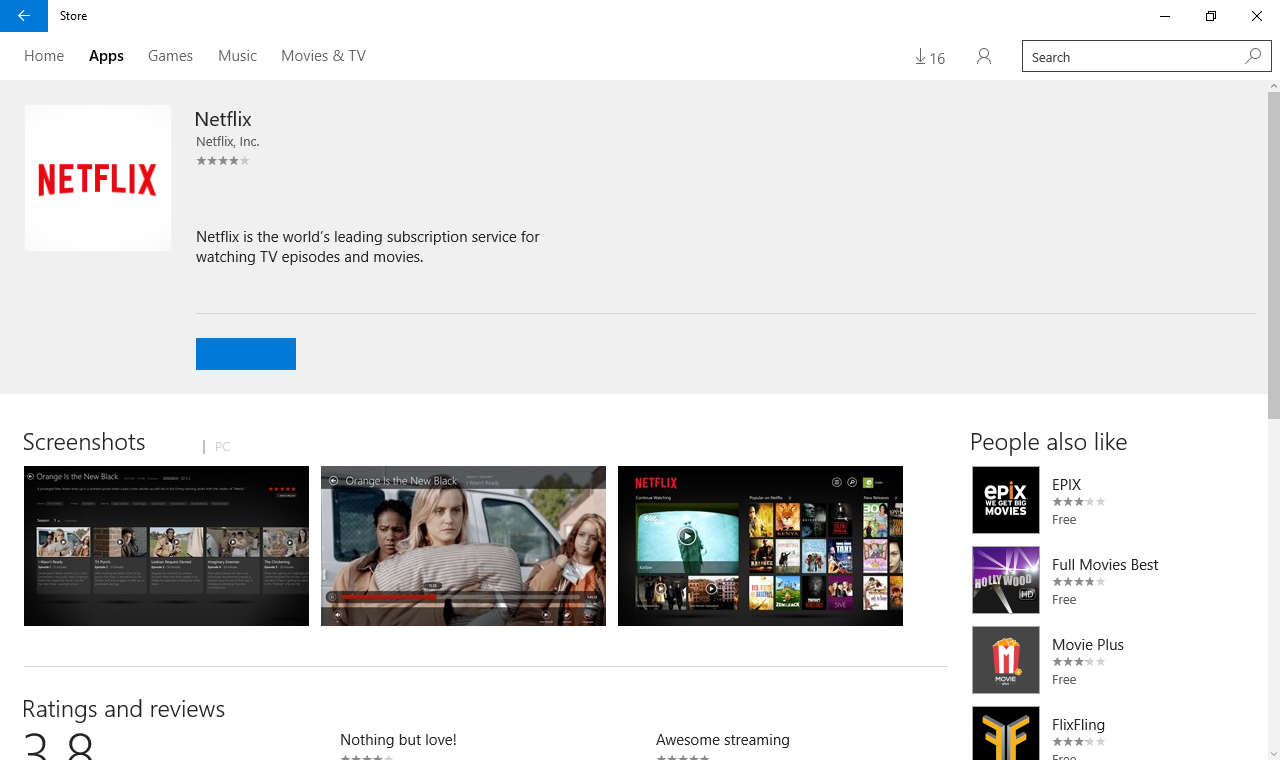Image resolution: width=1280 pixels, height=760 pixels.
Task: Go to Movies & TV tab
Action: 323,56
